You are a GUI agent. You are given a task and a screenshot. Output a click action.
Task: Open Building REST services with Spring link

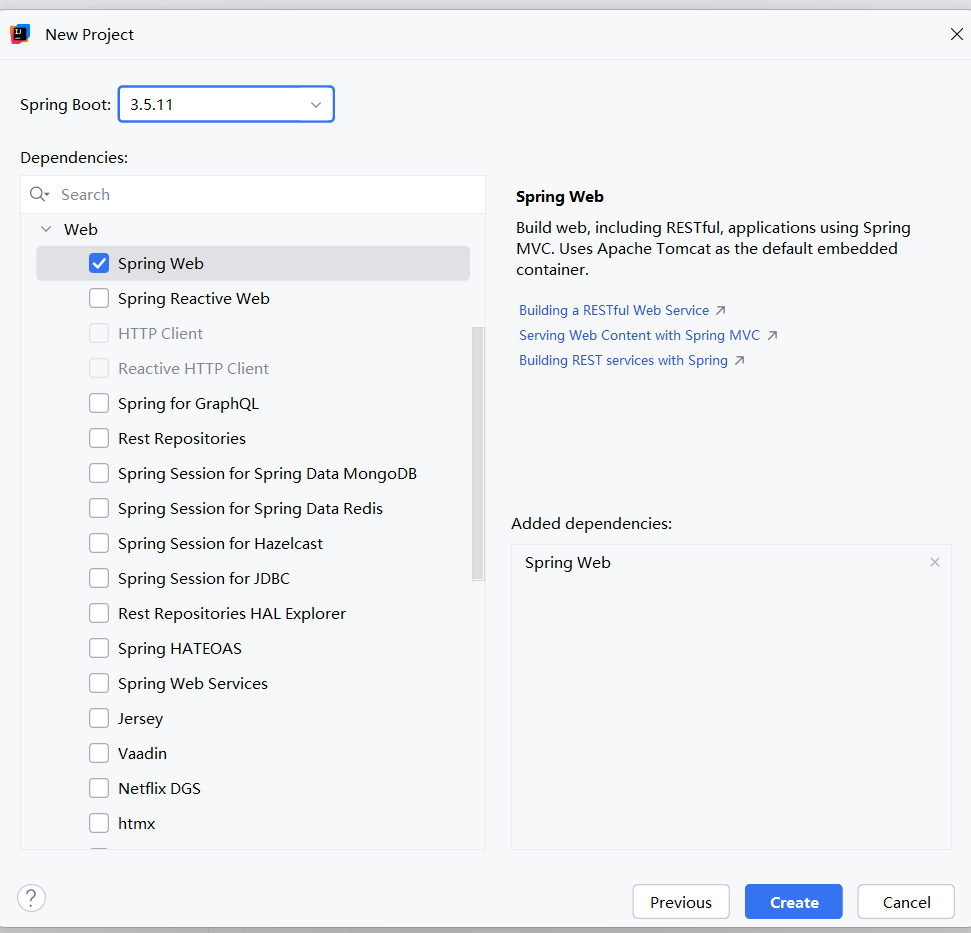(x=623, y=360)
